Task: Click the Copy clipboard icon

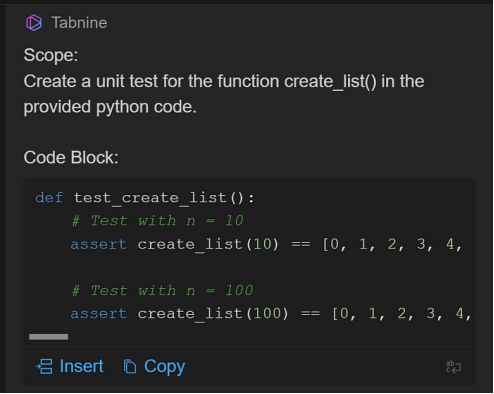Action: [130, 367]
